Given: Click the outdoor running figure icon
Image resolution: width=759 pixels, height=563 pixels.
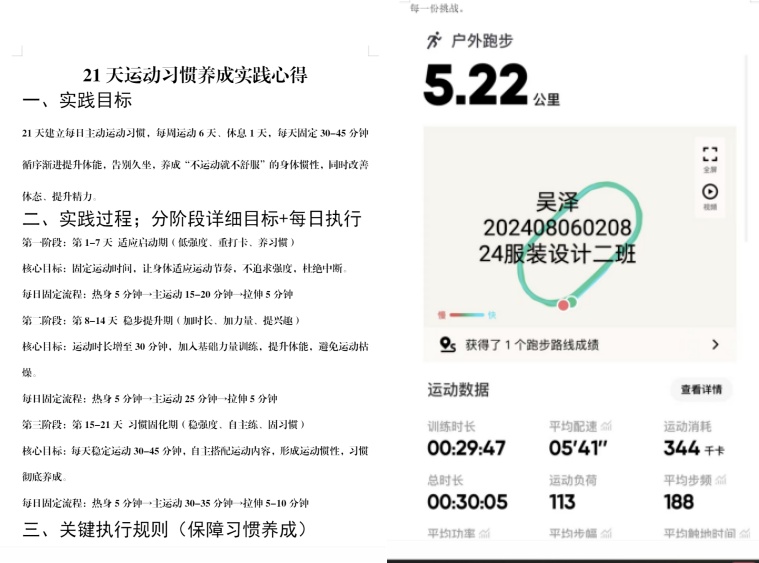Looking at the screenshot, I should pyautogui.click(x=433, y=40).
